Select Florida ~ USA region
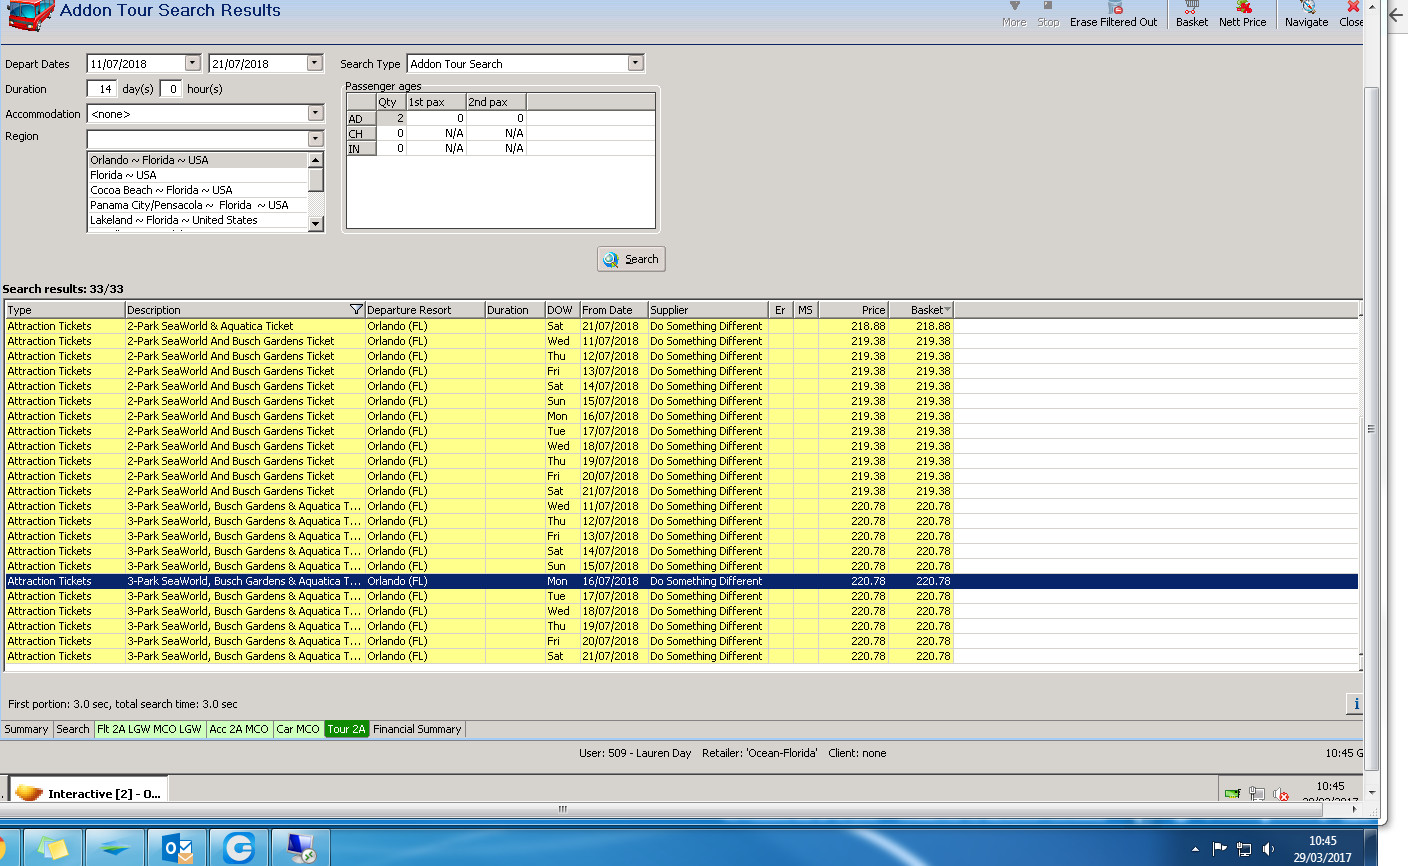This screenshot has width=1408, height=866. (198, 175)
